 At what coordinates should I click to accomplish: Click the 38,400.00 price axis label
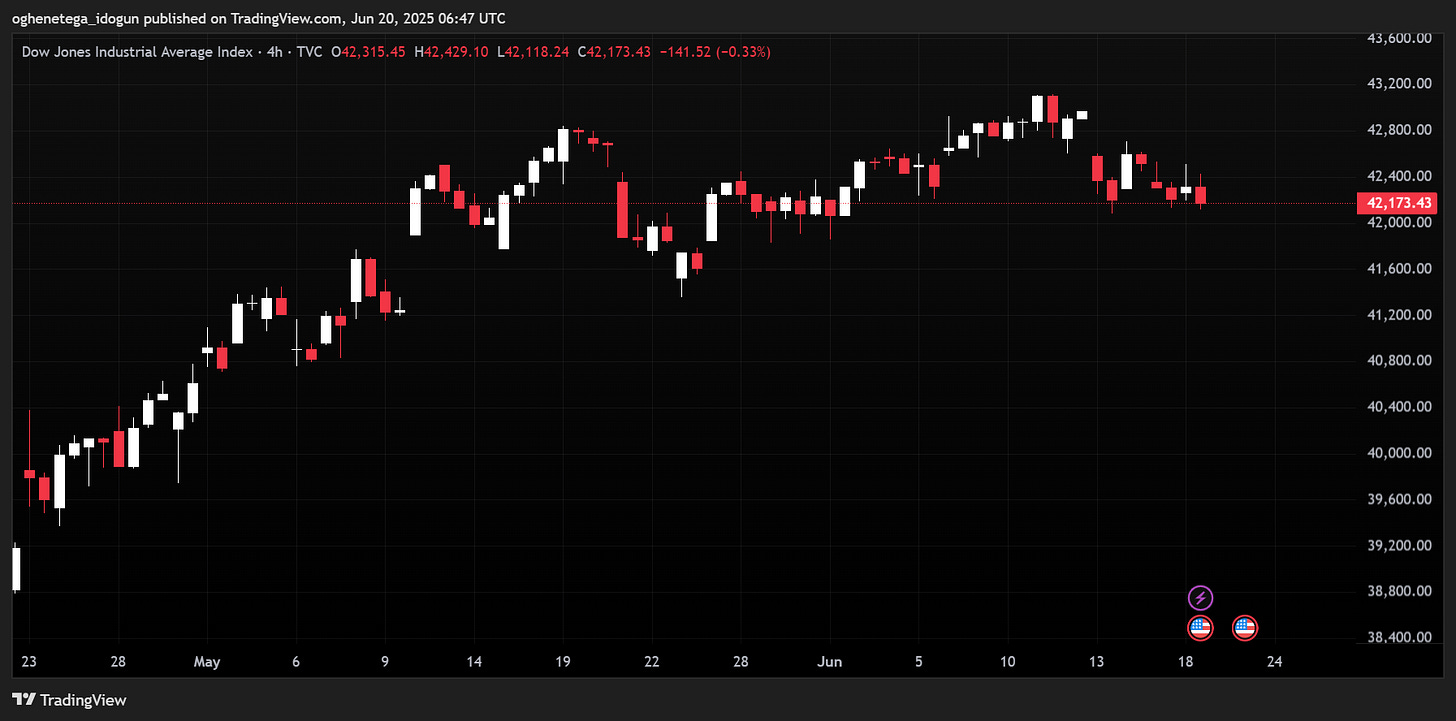(x=1400, y=638)
